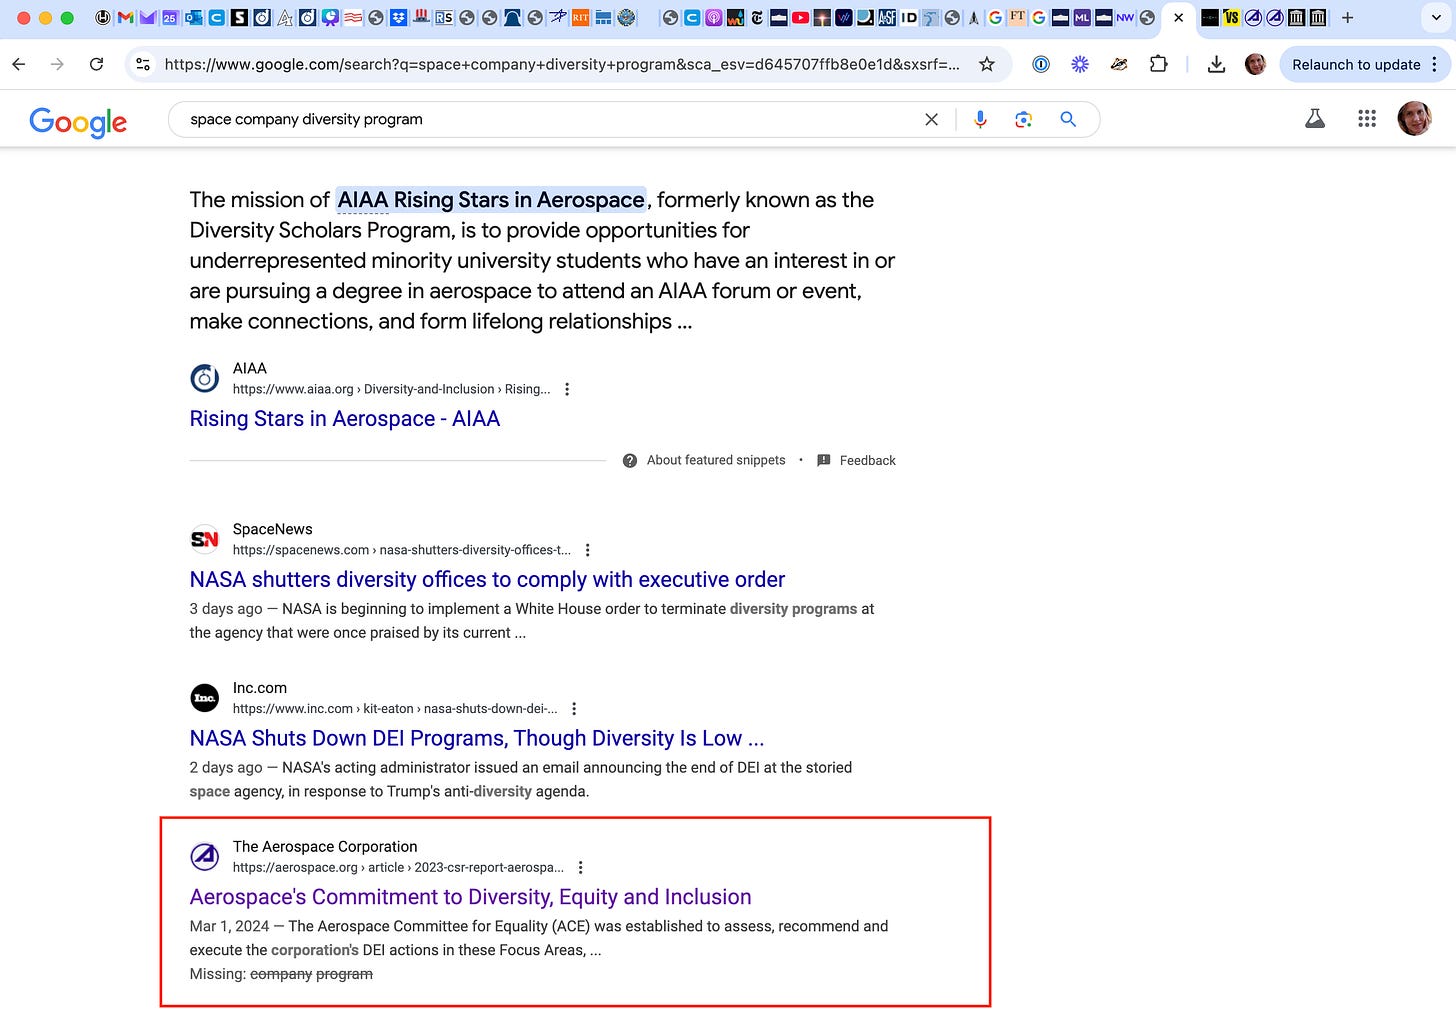Click Relaunch to update button
1456x1034 pixels.
coord(1356,64)
